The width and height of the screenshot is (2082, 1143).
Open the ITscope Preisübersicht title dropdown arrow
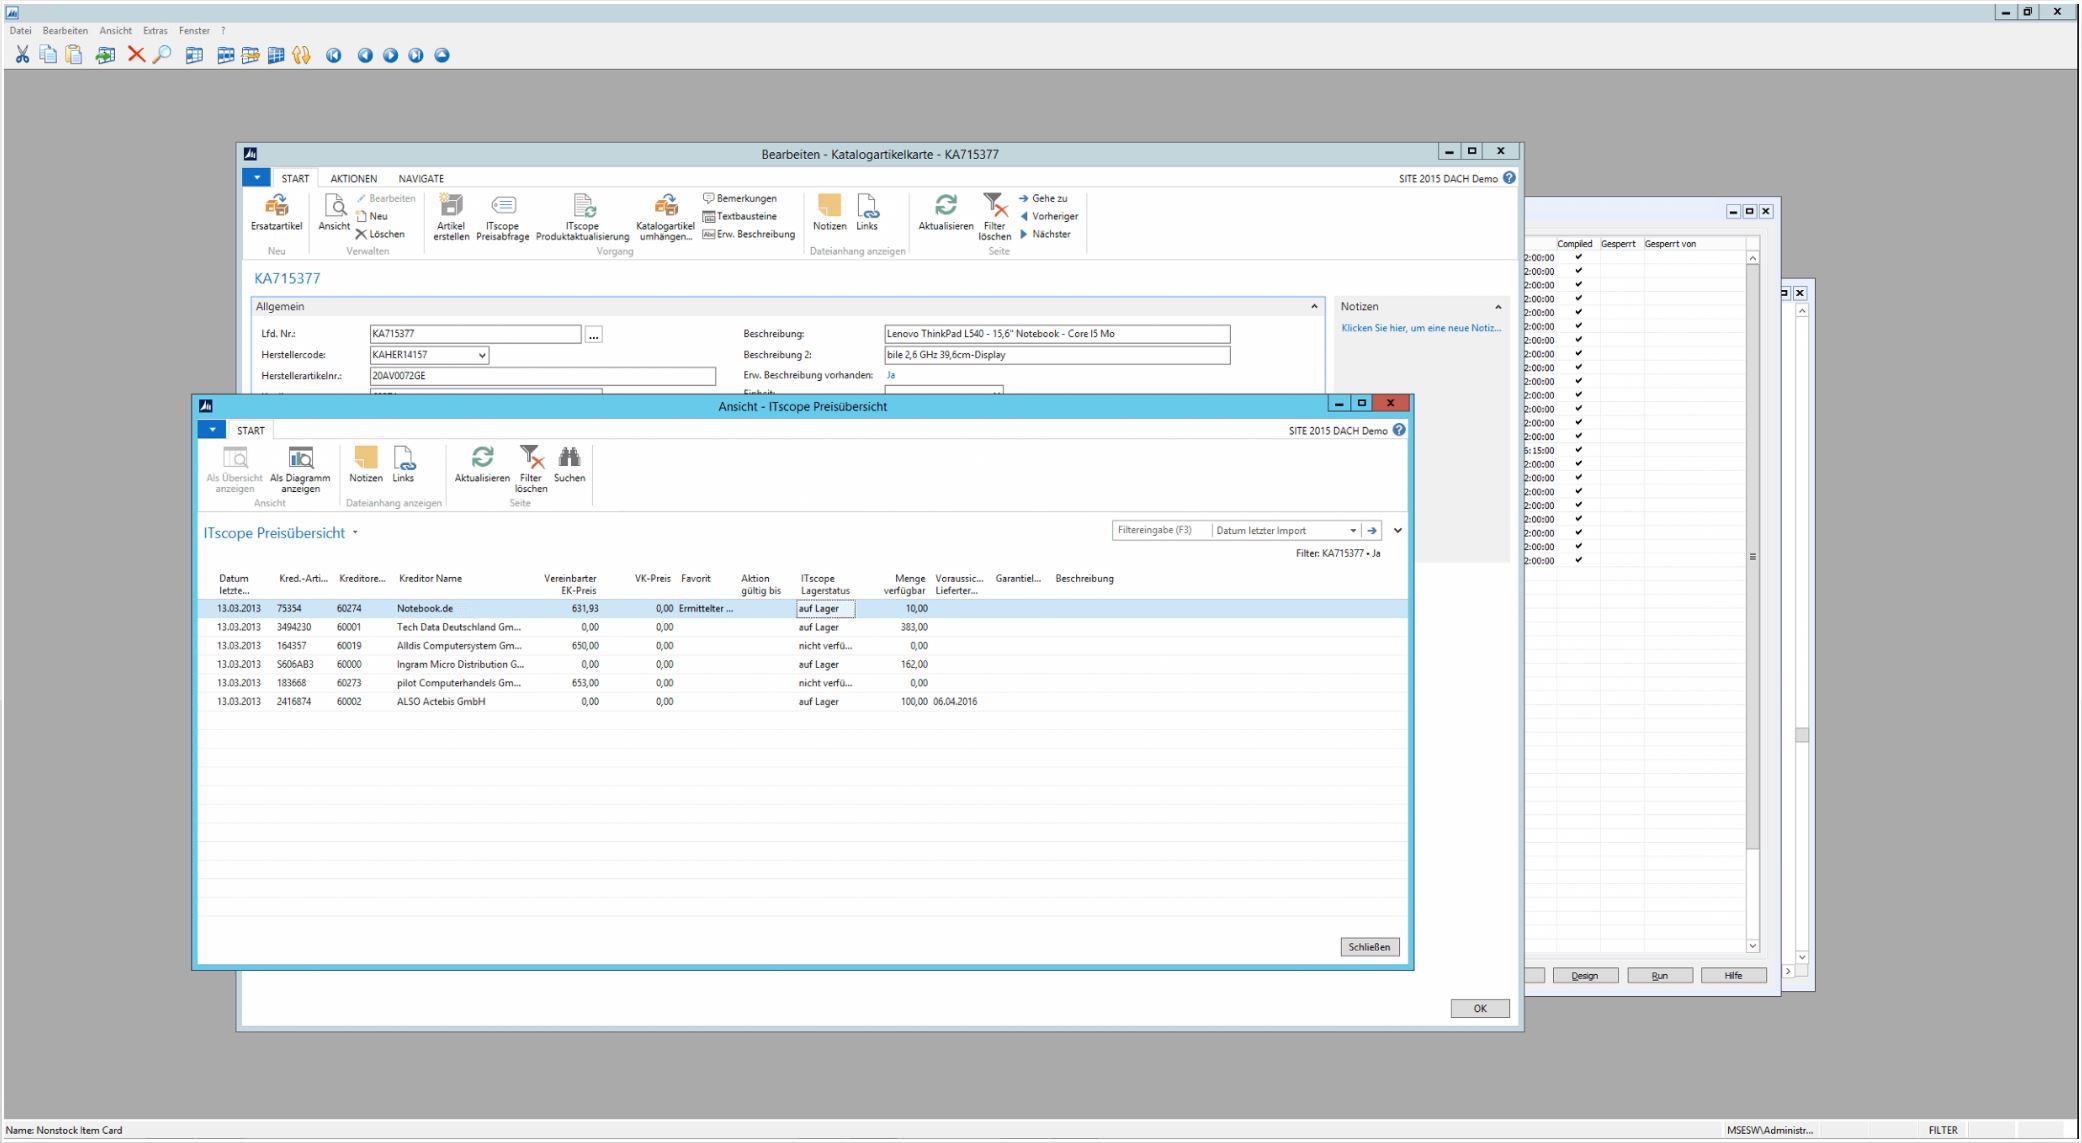pyautogui.click(x=355, y=534)
